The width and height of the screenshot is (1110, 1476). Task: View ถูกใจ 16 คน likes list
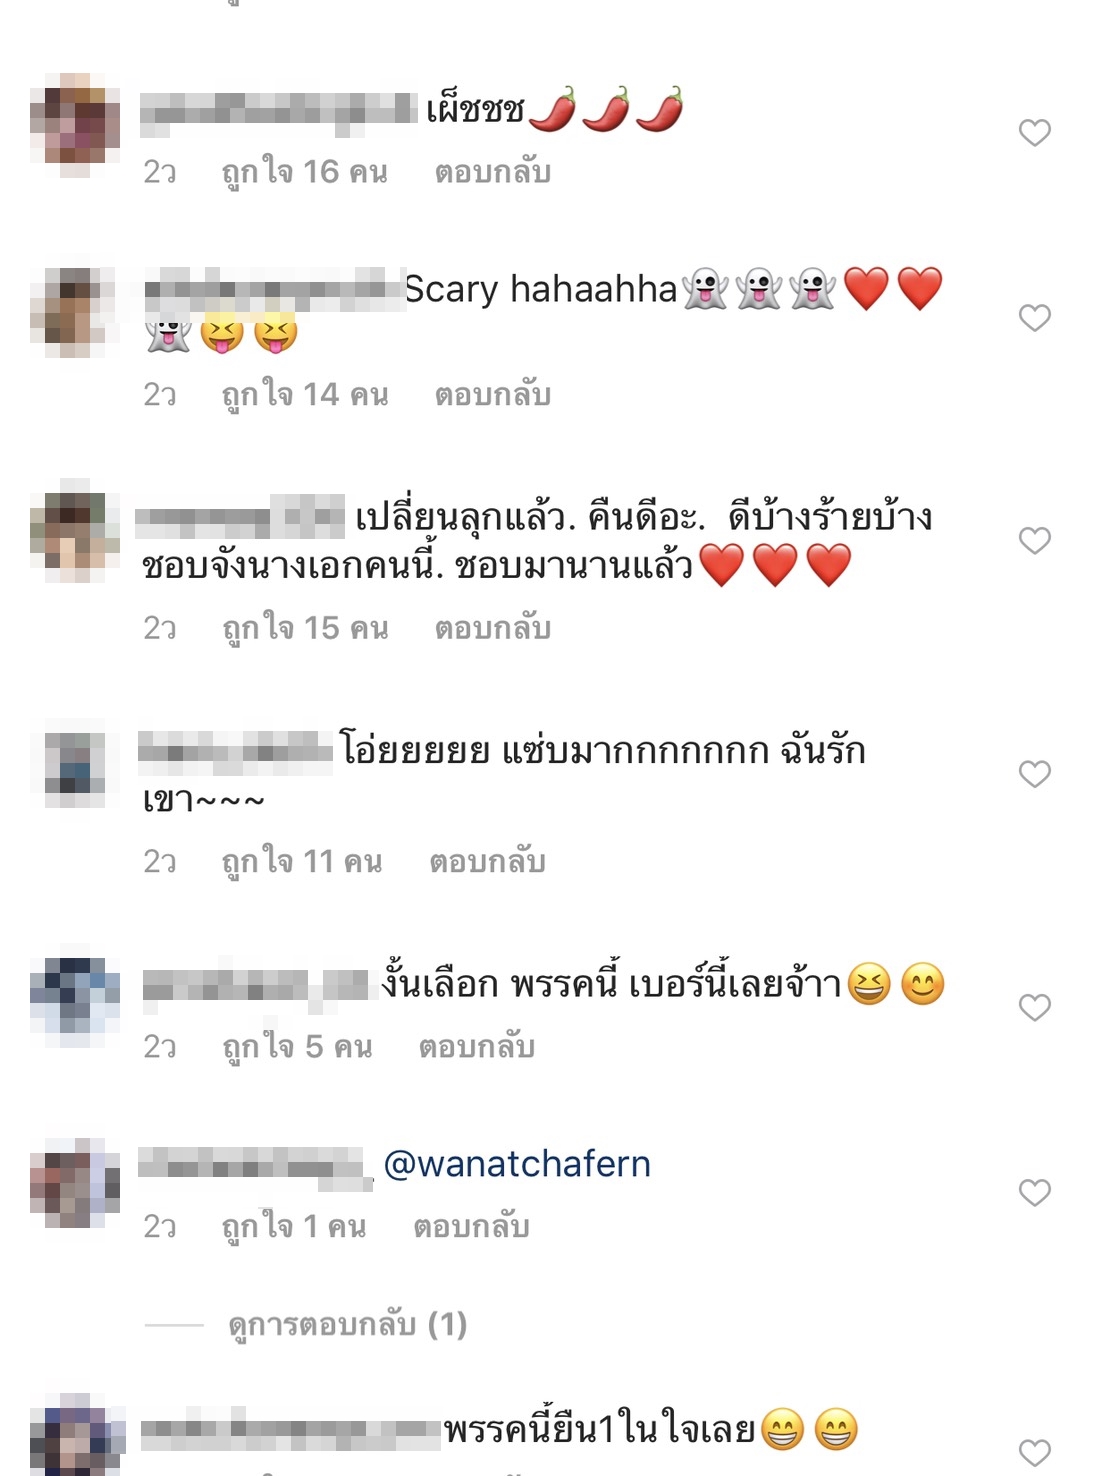pos(305,172)
